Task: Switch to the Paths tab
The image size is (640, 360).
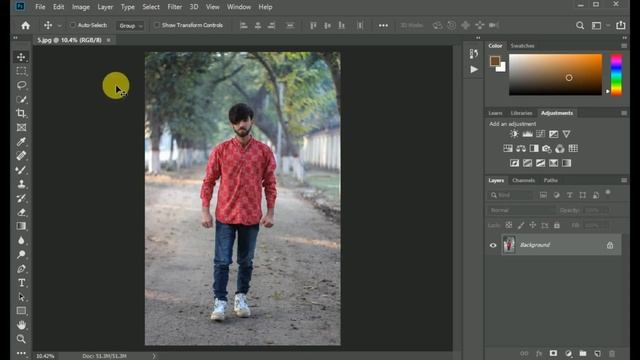Action: click(550, 180)
